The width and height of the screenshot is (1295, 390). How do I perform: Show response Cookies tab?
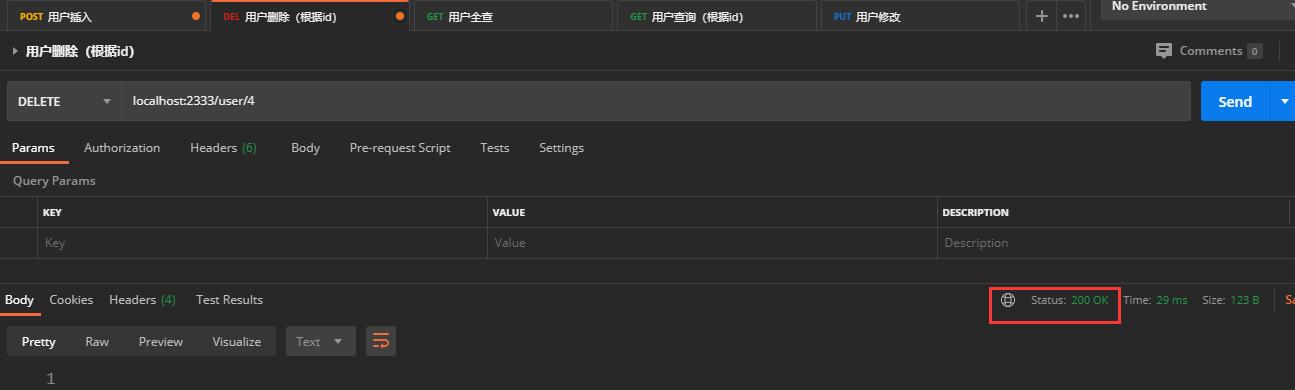71,300
